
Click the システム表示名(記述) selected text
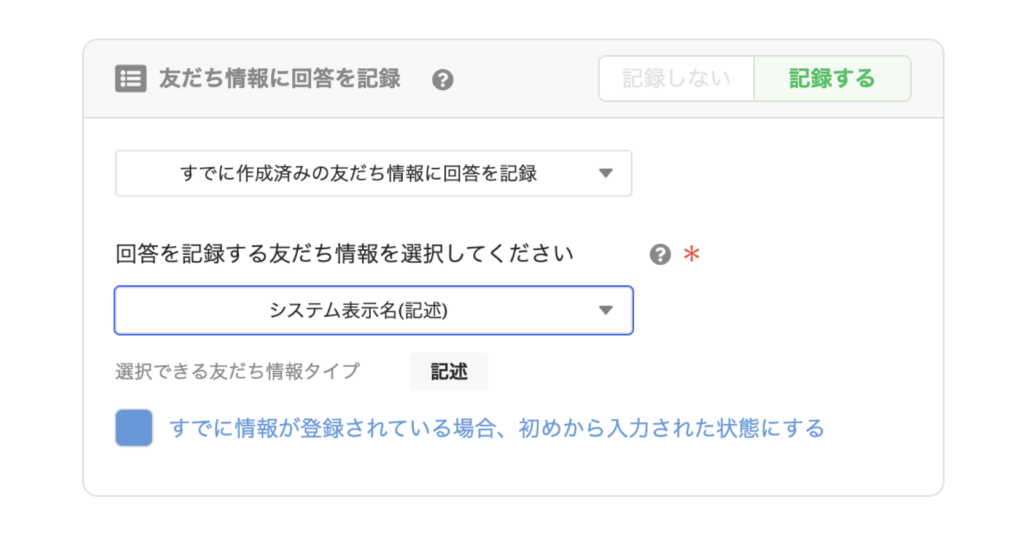359,310
